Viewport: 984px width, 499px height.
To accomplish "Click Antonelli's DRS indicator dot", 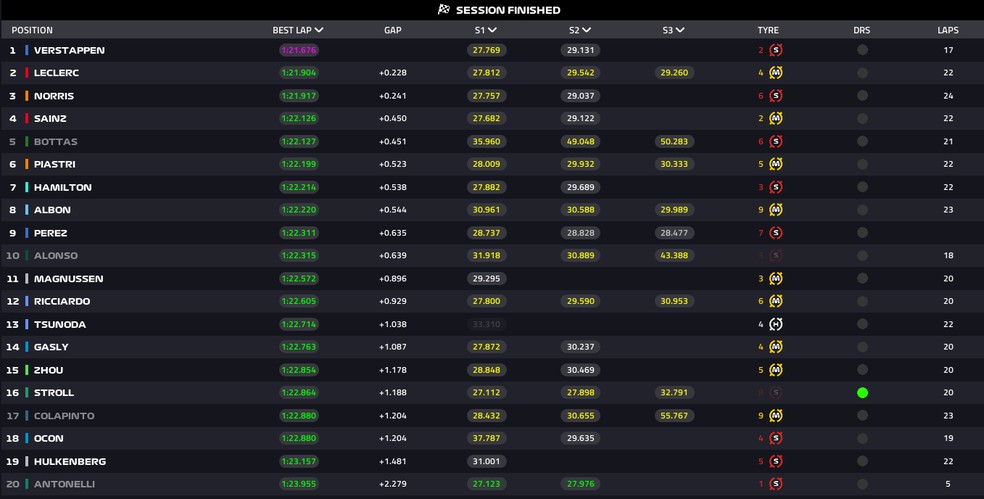I will 862,484.
